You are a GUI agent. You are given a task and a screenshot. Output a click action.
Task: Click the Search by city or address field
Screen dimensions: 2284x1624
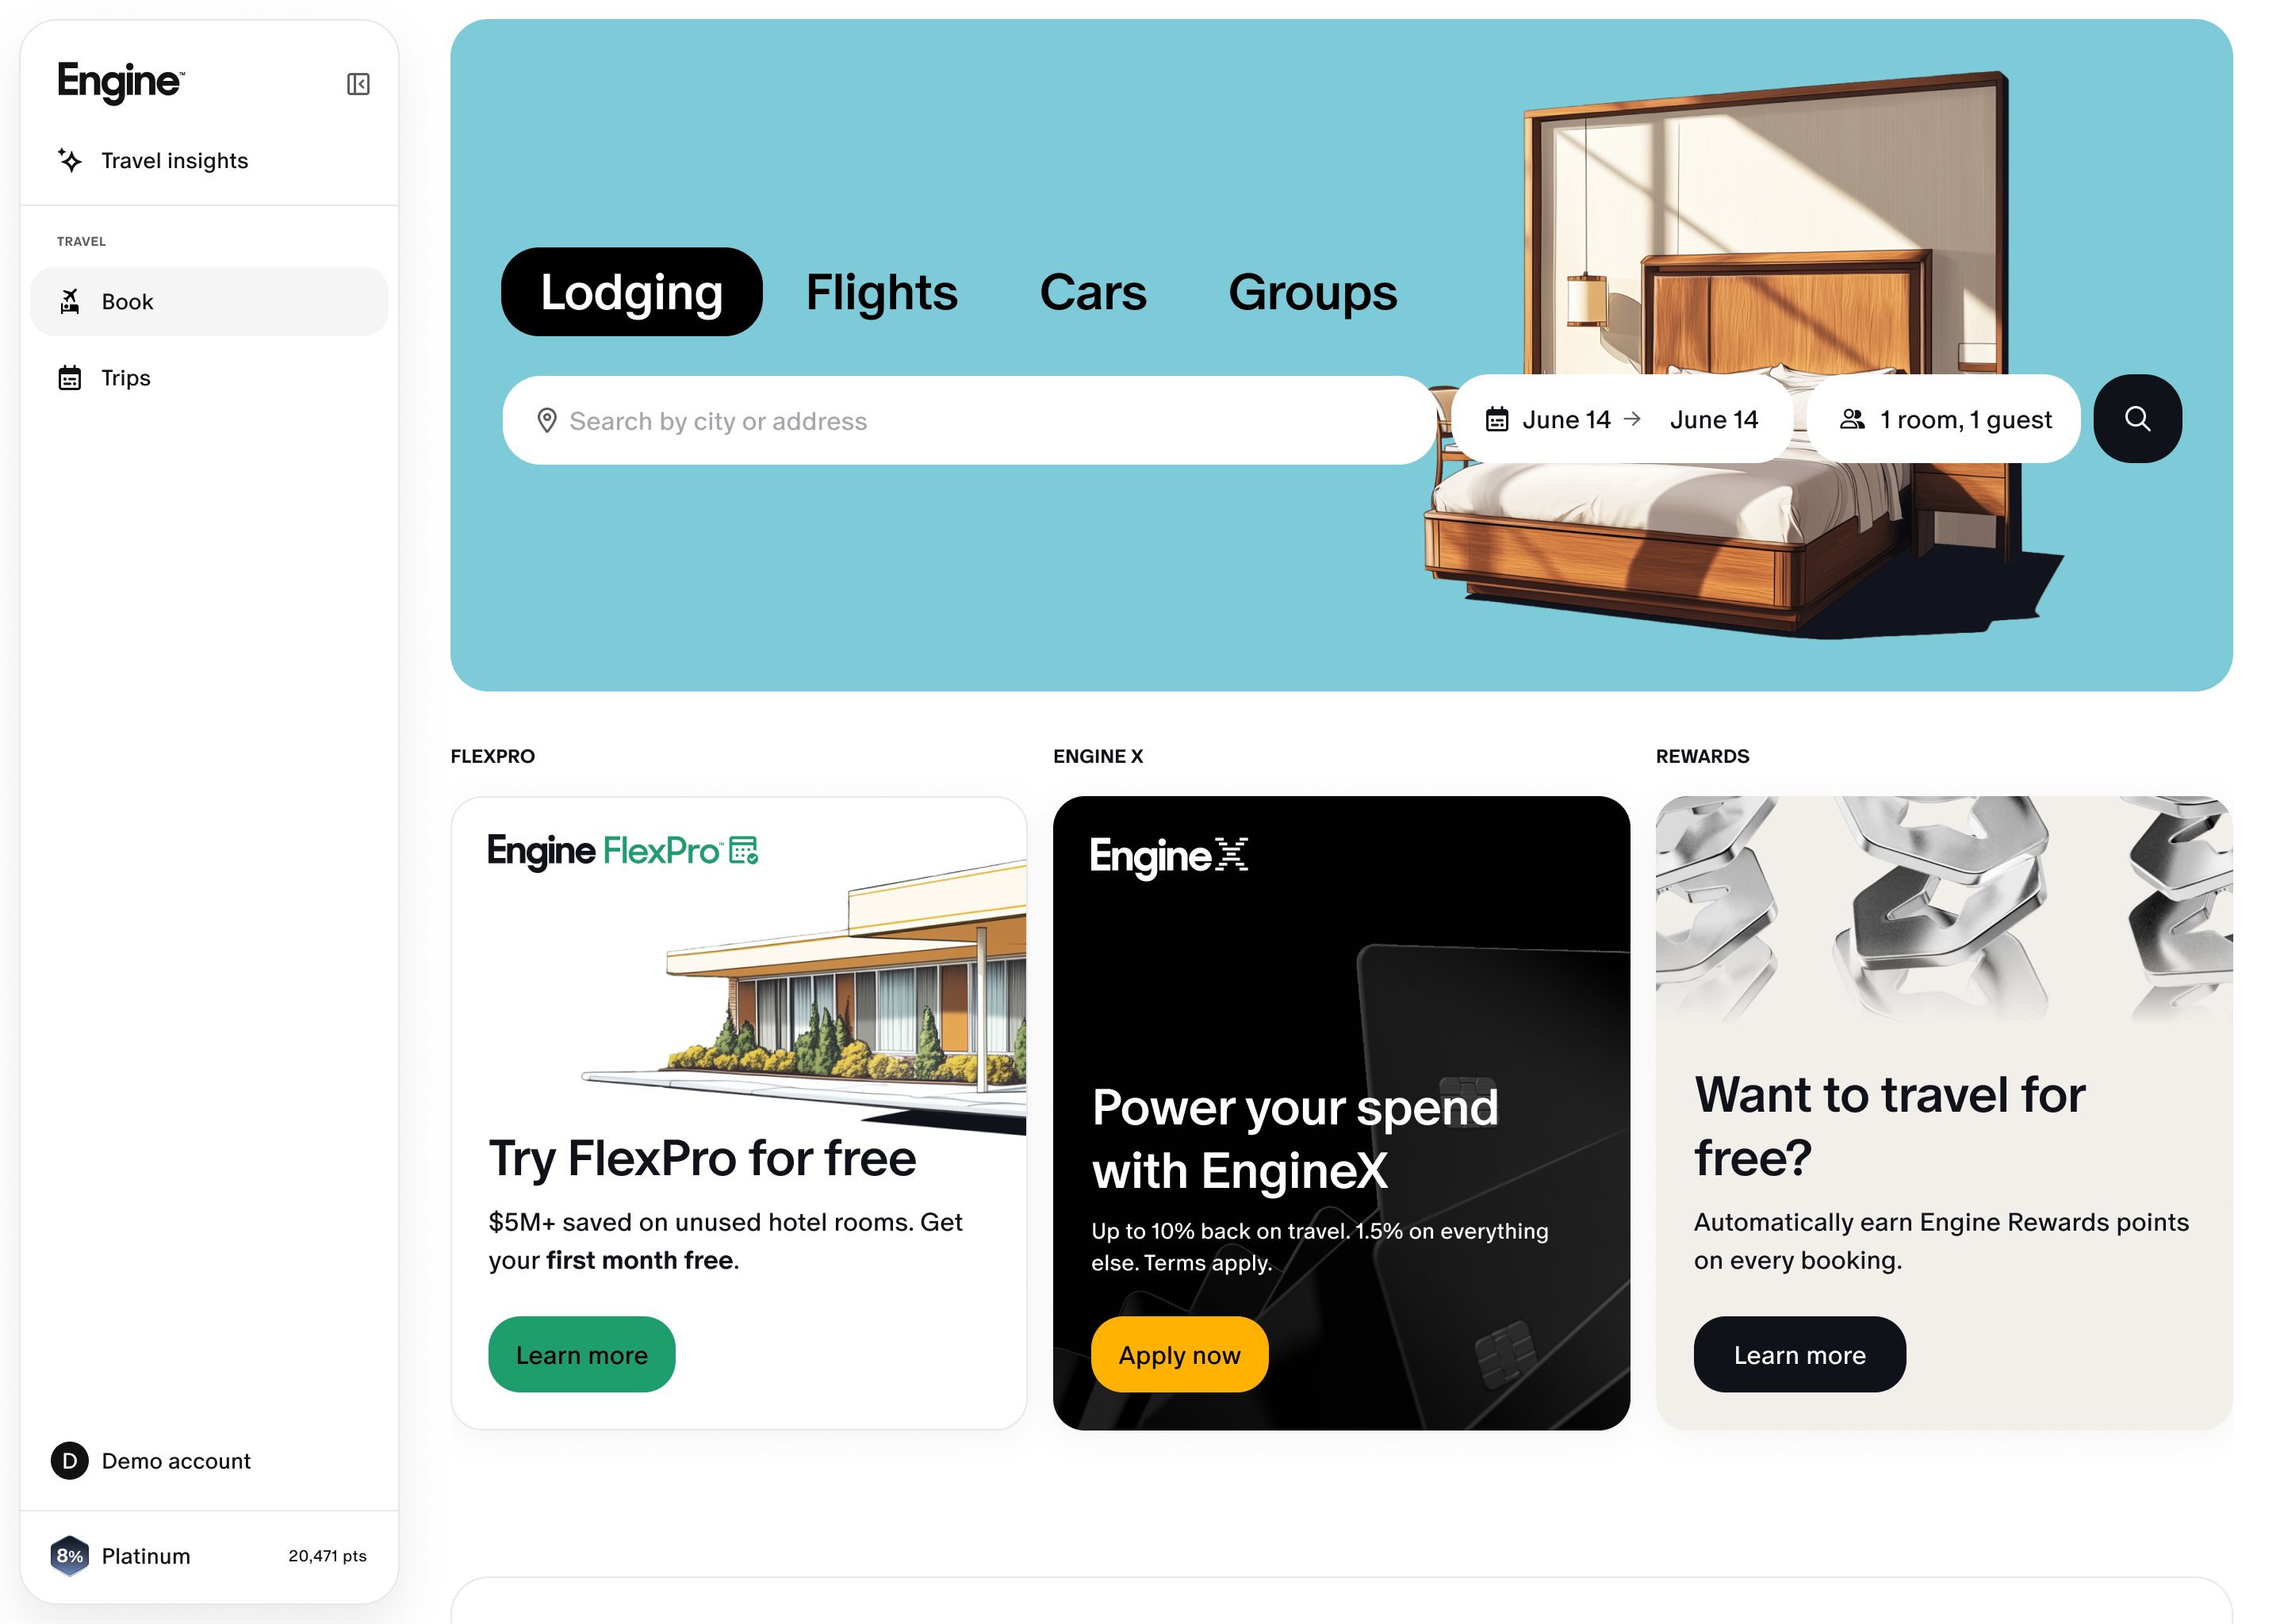969,420
